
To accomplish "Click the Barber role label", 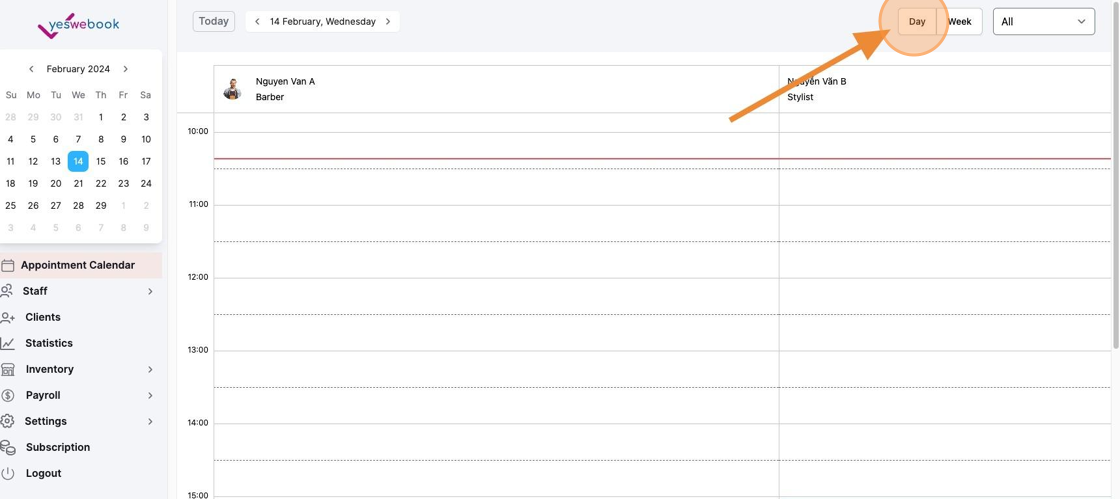I will coord(270,97).
